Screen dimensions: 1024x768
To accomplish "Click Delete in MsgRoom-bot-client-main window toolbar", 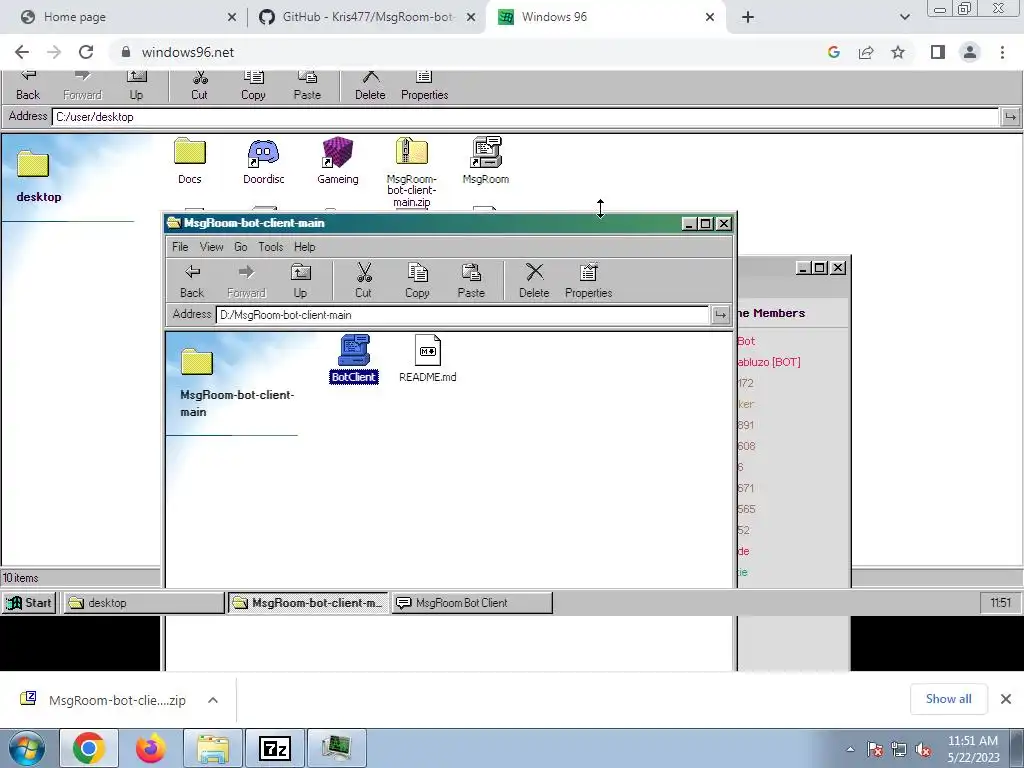I will pos(534,281).
